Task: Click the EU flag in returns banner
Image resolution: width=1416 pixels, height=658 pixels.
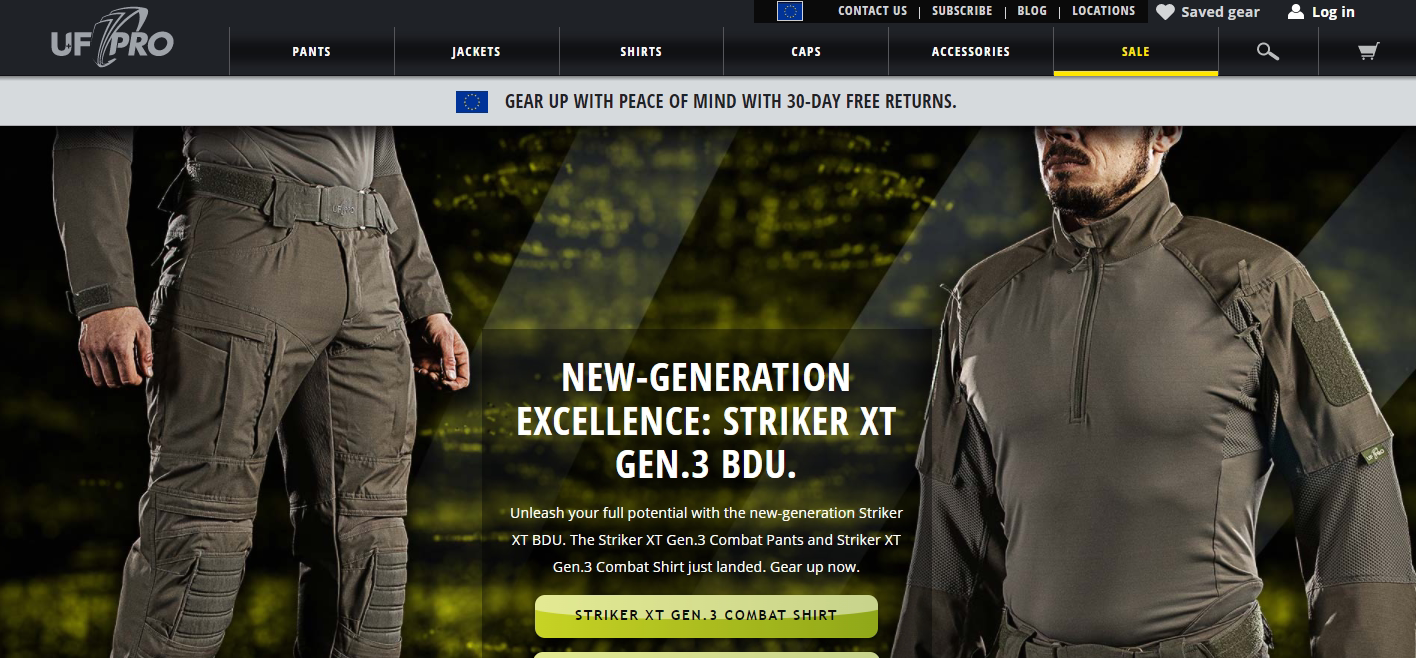Action: [x=472, y=101]
